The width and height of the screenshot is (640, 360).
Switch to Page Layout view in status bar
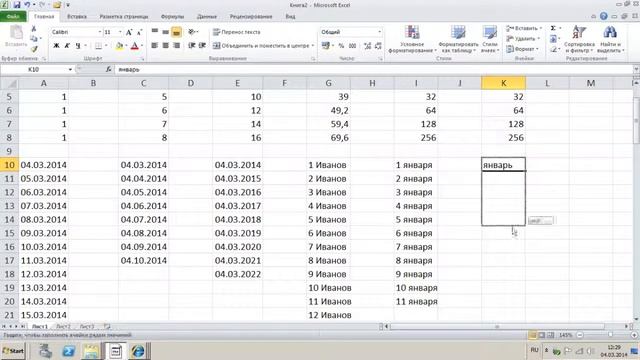point(542,335)
